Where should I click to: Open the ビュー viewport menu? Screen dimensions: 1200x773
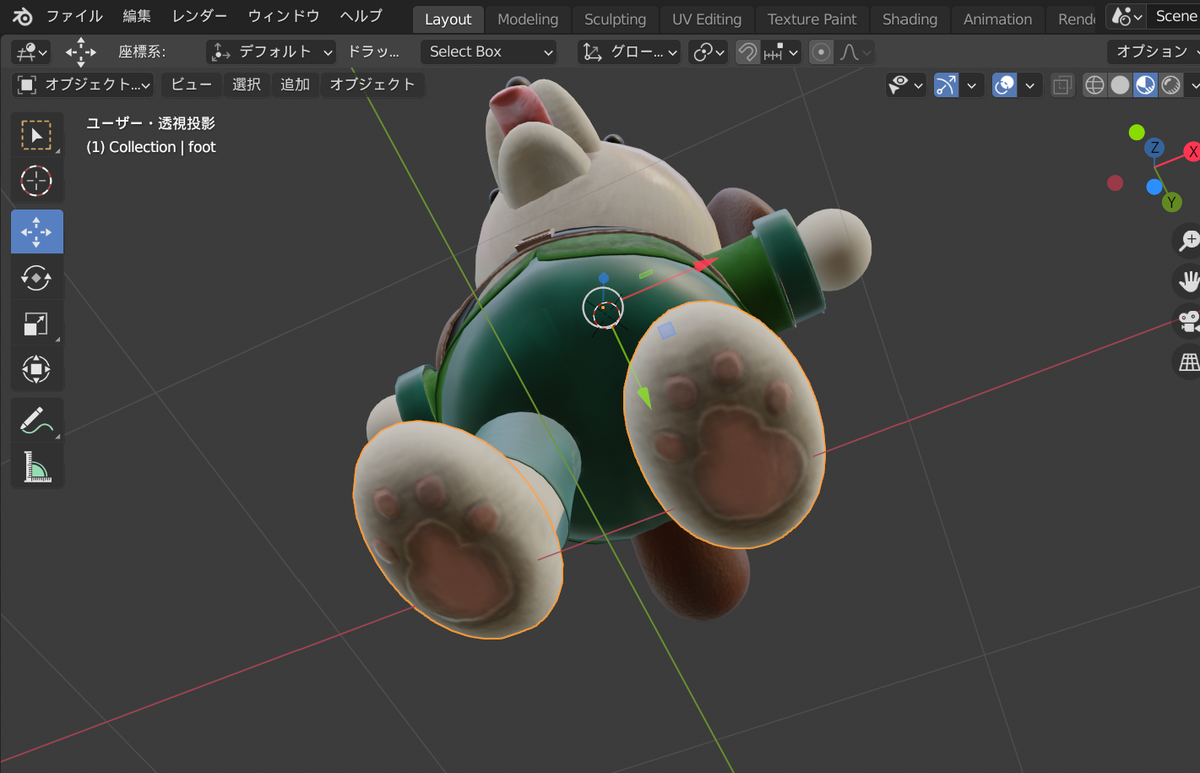[x=191, y=85]
